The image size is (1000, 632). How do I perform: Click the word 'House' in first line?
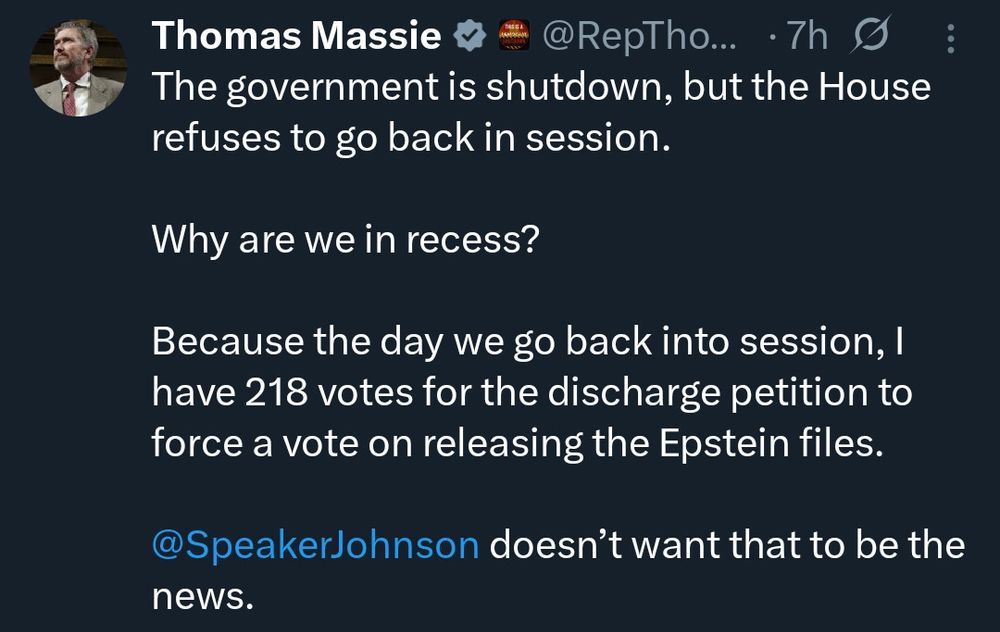point(874,87)
